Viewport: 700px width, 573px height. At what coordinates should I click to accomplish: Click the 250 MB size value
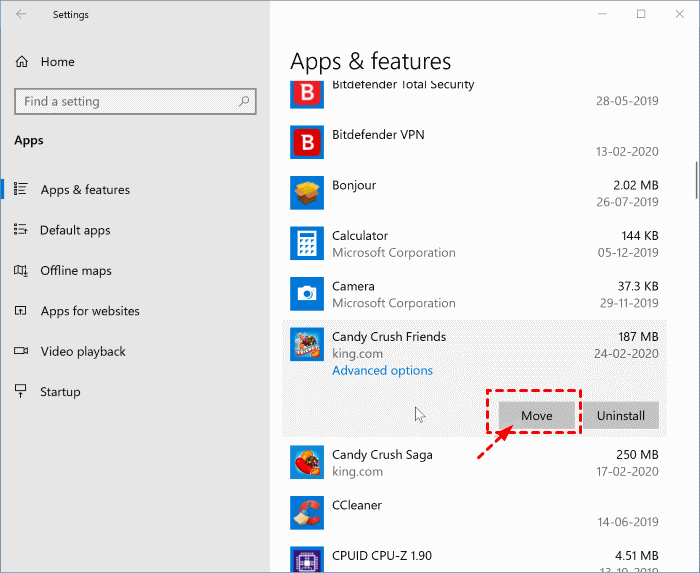[x=637, y=454]
